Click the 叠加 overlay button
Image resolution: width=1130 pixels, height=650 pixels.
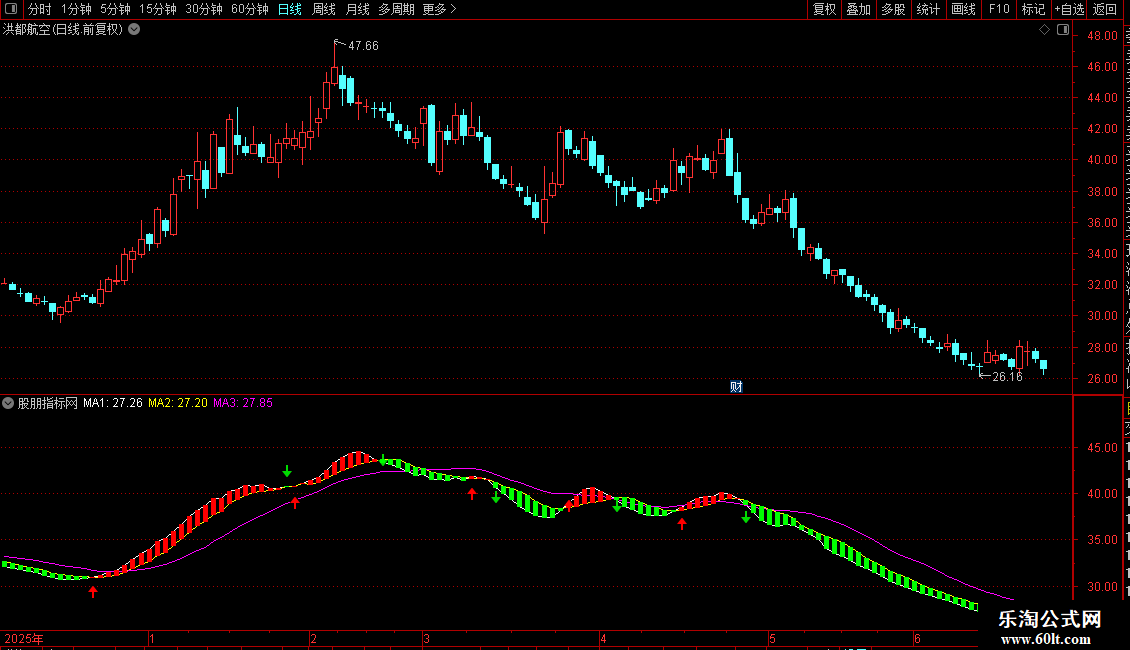(x=858, y=9)
